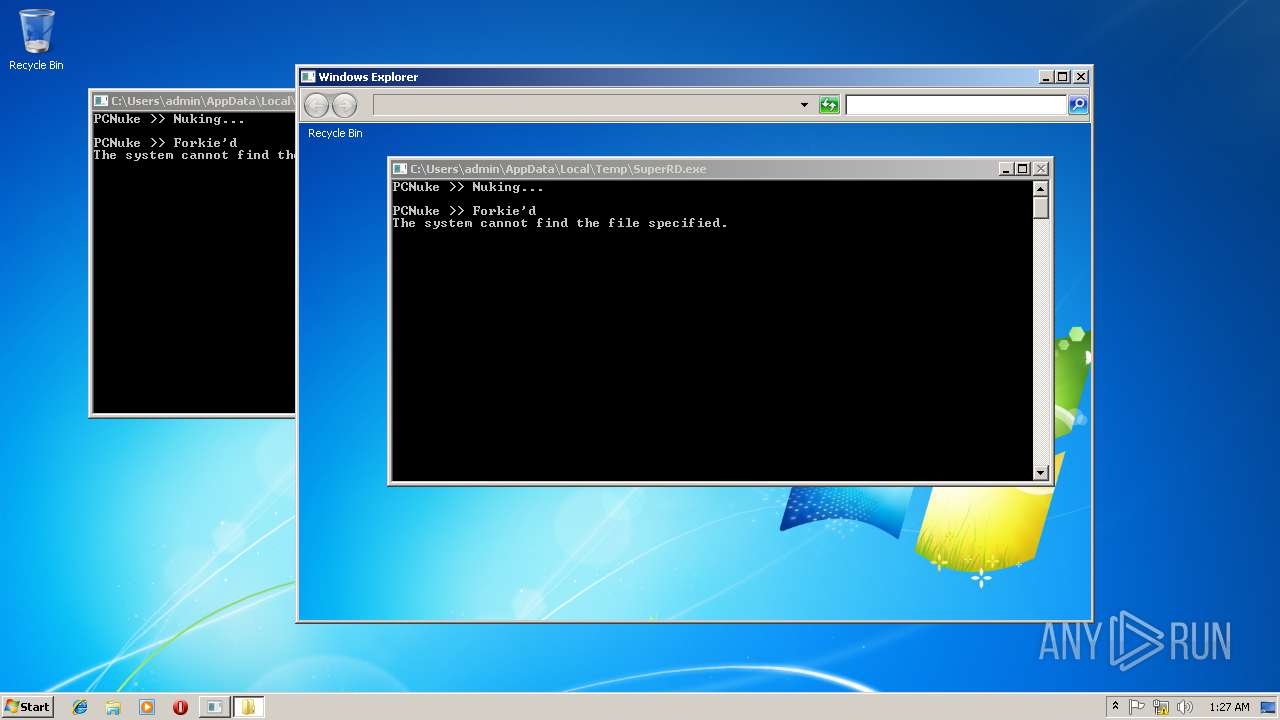
Task: Click the Back arrow in Windows Explorer
Action: (316, 105)
